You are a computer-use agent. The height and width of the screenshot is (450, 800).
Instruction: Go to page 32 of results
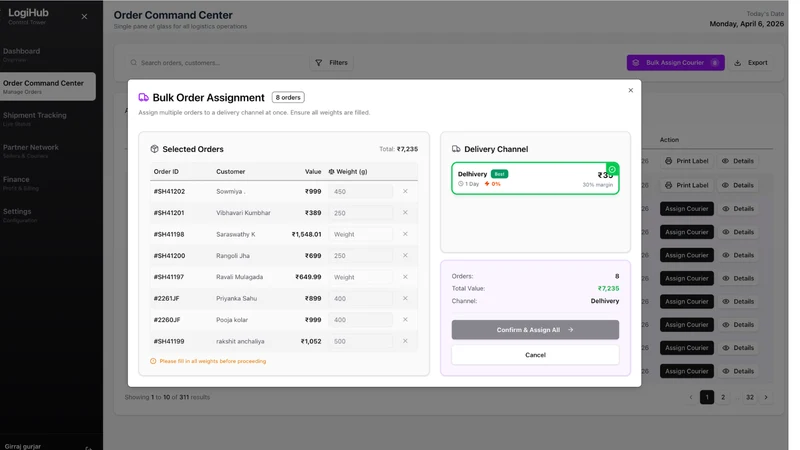[749, 397]
